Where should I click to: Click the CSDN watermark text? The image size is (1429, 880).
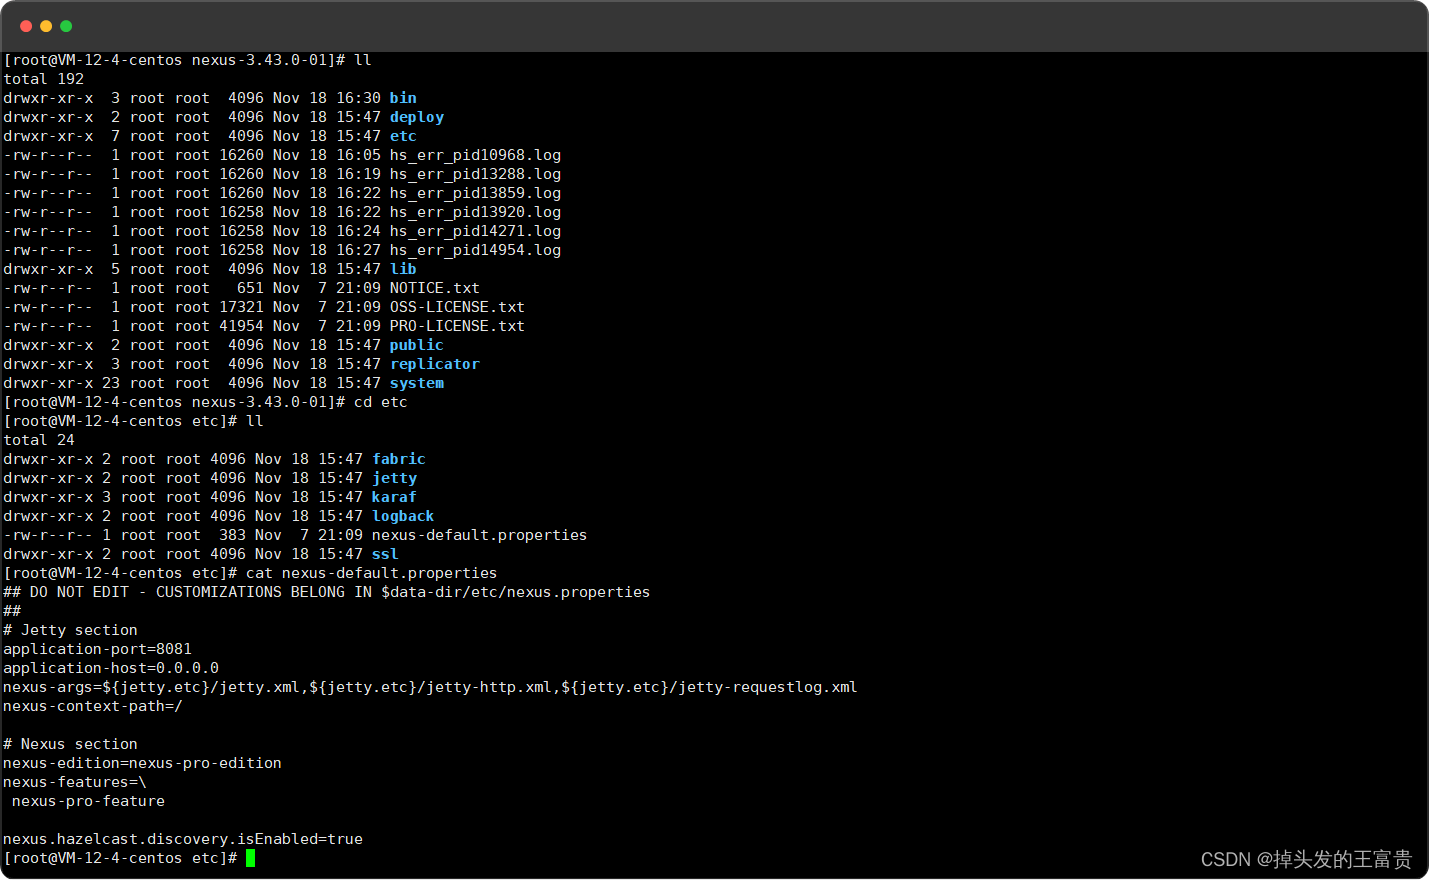pos(1306,859)
